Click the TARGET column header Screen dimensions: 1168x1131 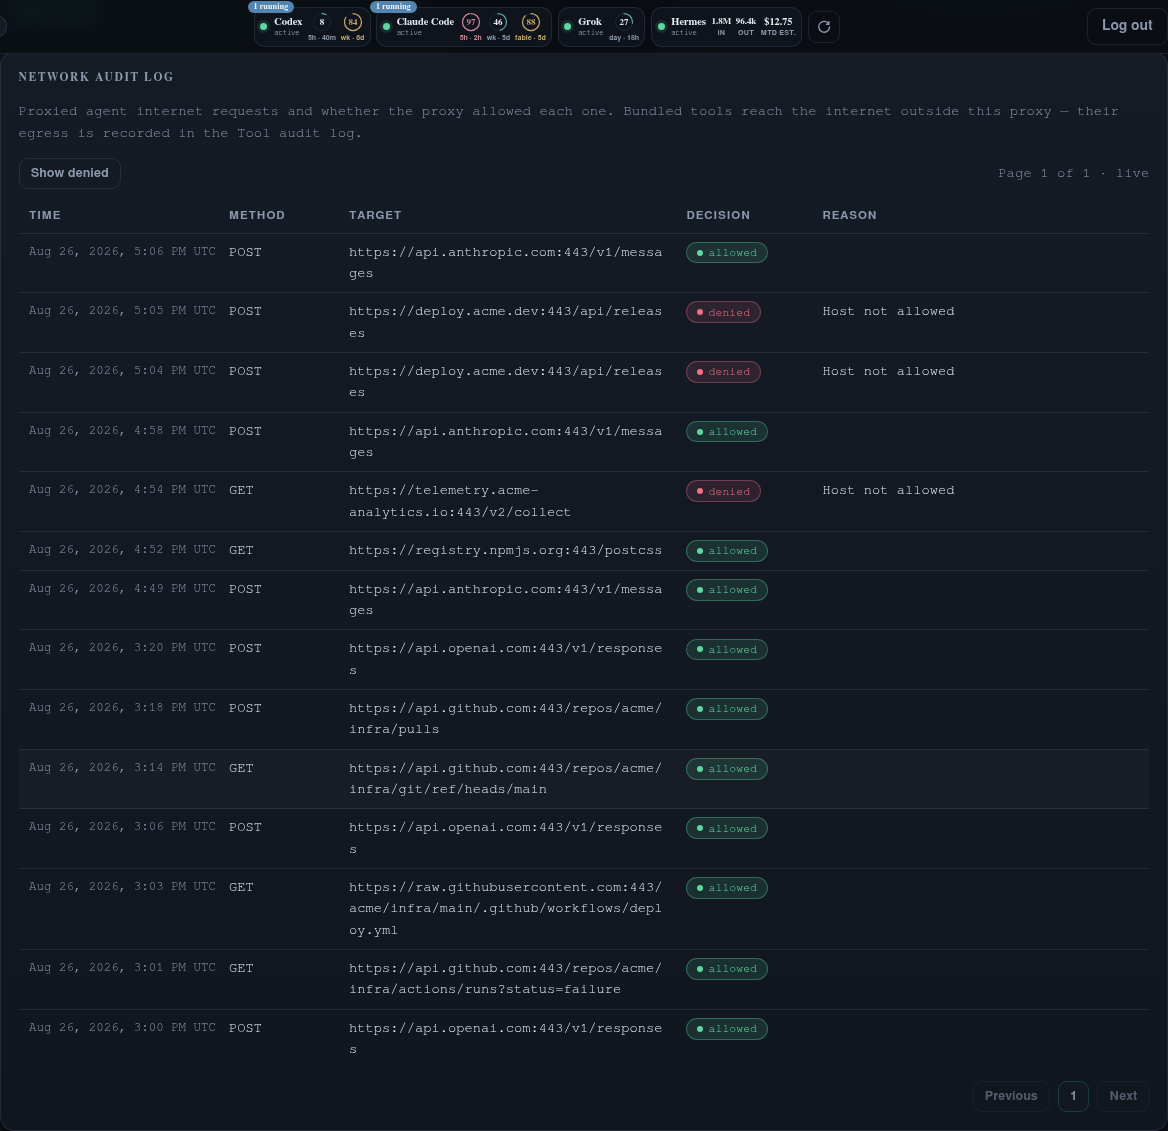point(375,215)
